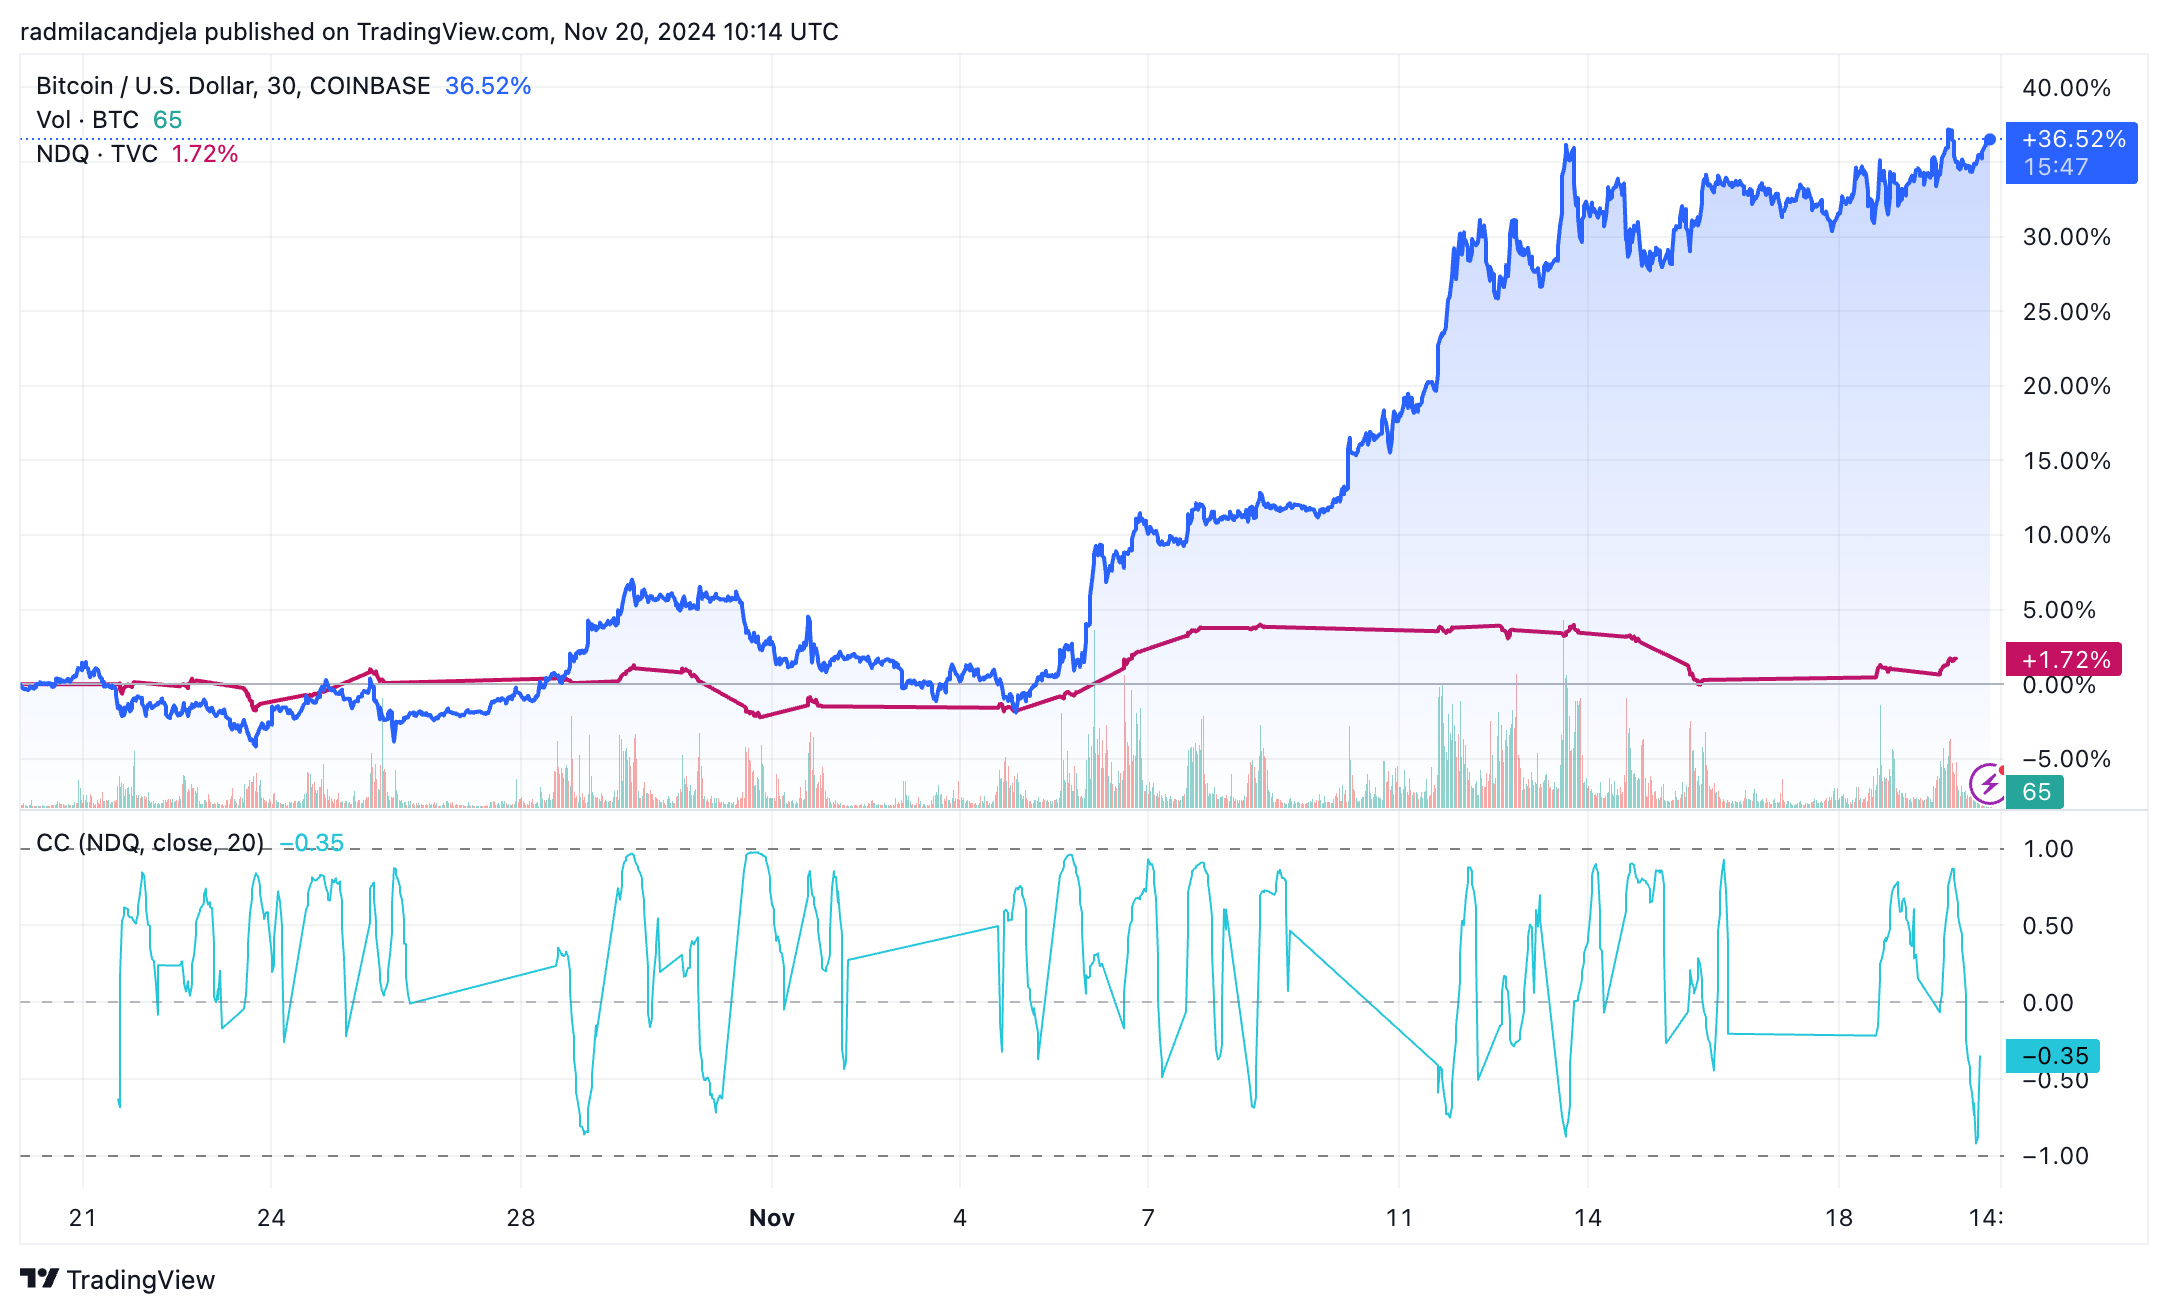Click the blue dot at latest BTC price

pos(1990,140)
